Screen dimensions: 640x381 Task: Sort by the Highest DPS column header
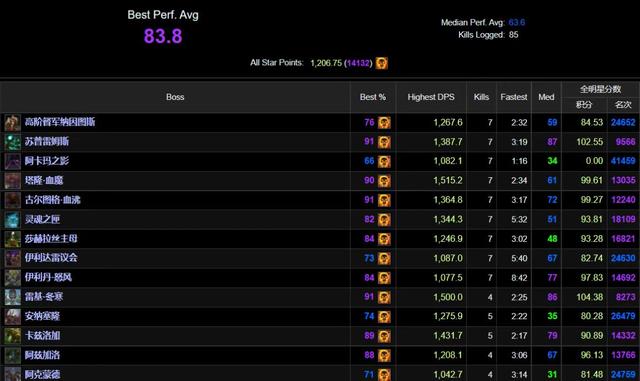click(x=431, y=97)
